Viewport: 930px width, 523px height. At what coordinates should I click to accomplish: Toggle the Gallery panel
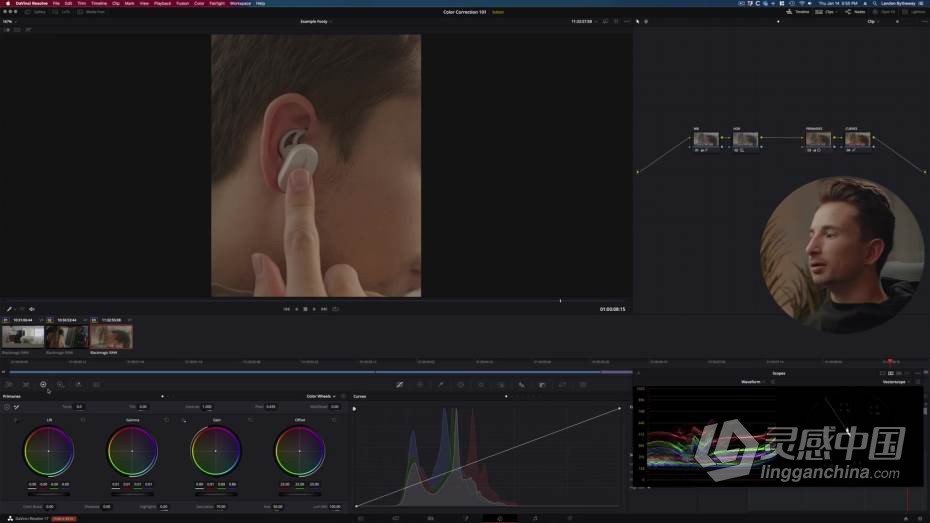click(36, 12)
